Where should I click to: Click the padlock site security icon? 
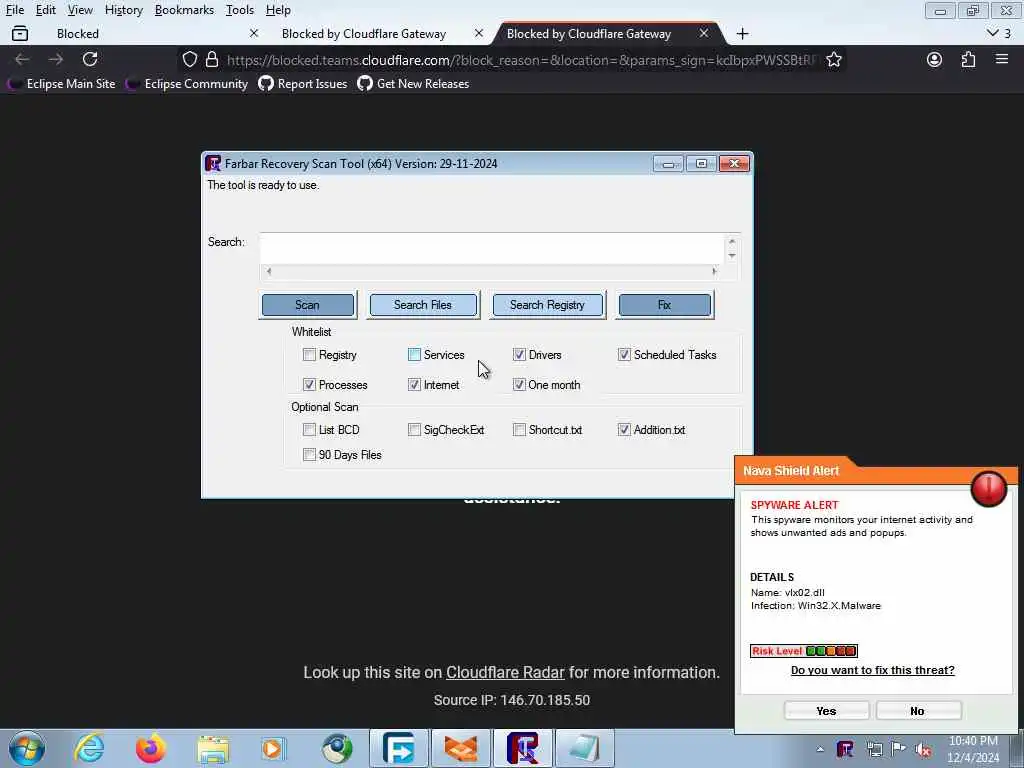pos(212,59)
